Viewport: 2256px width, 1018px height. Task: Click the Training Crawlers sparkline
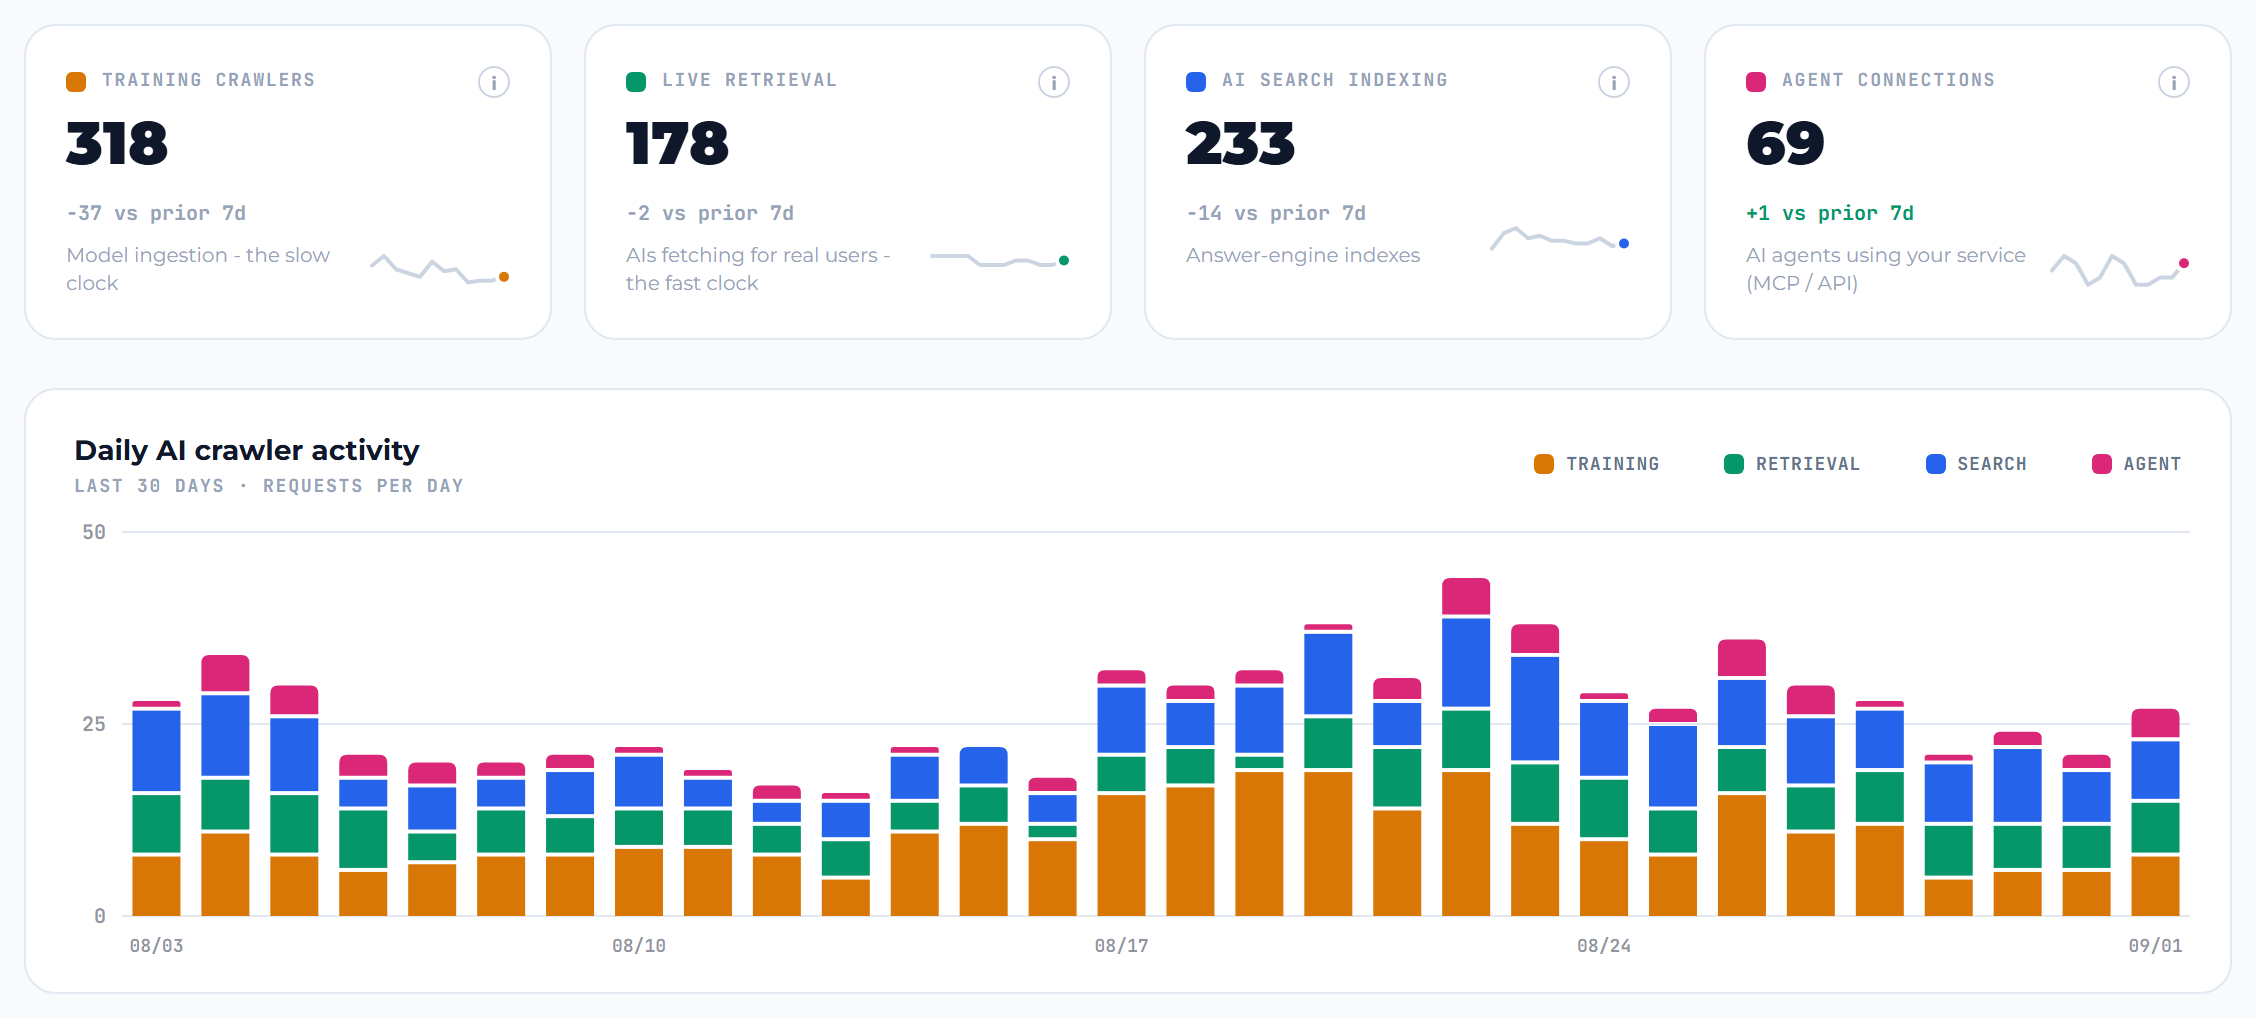point(440,269)
